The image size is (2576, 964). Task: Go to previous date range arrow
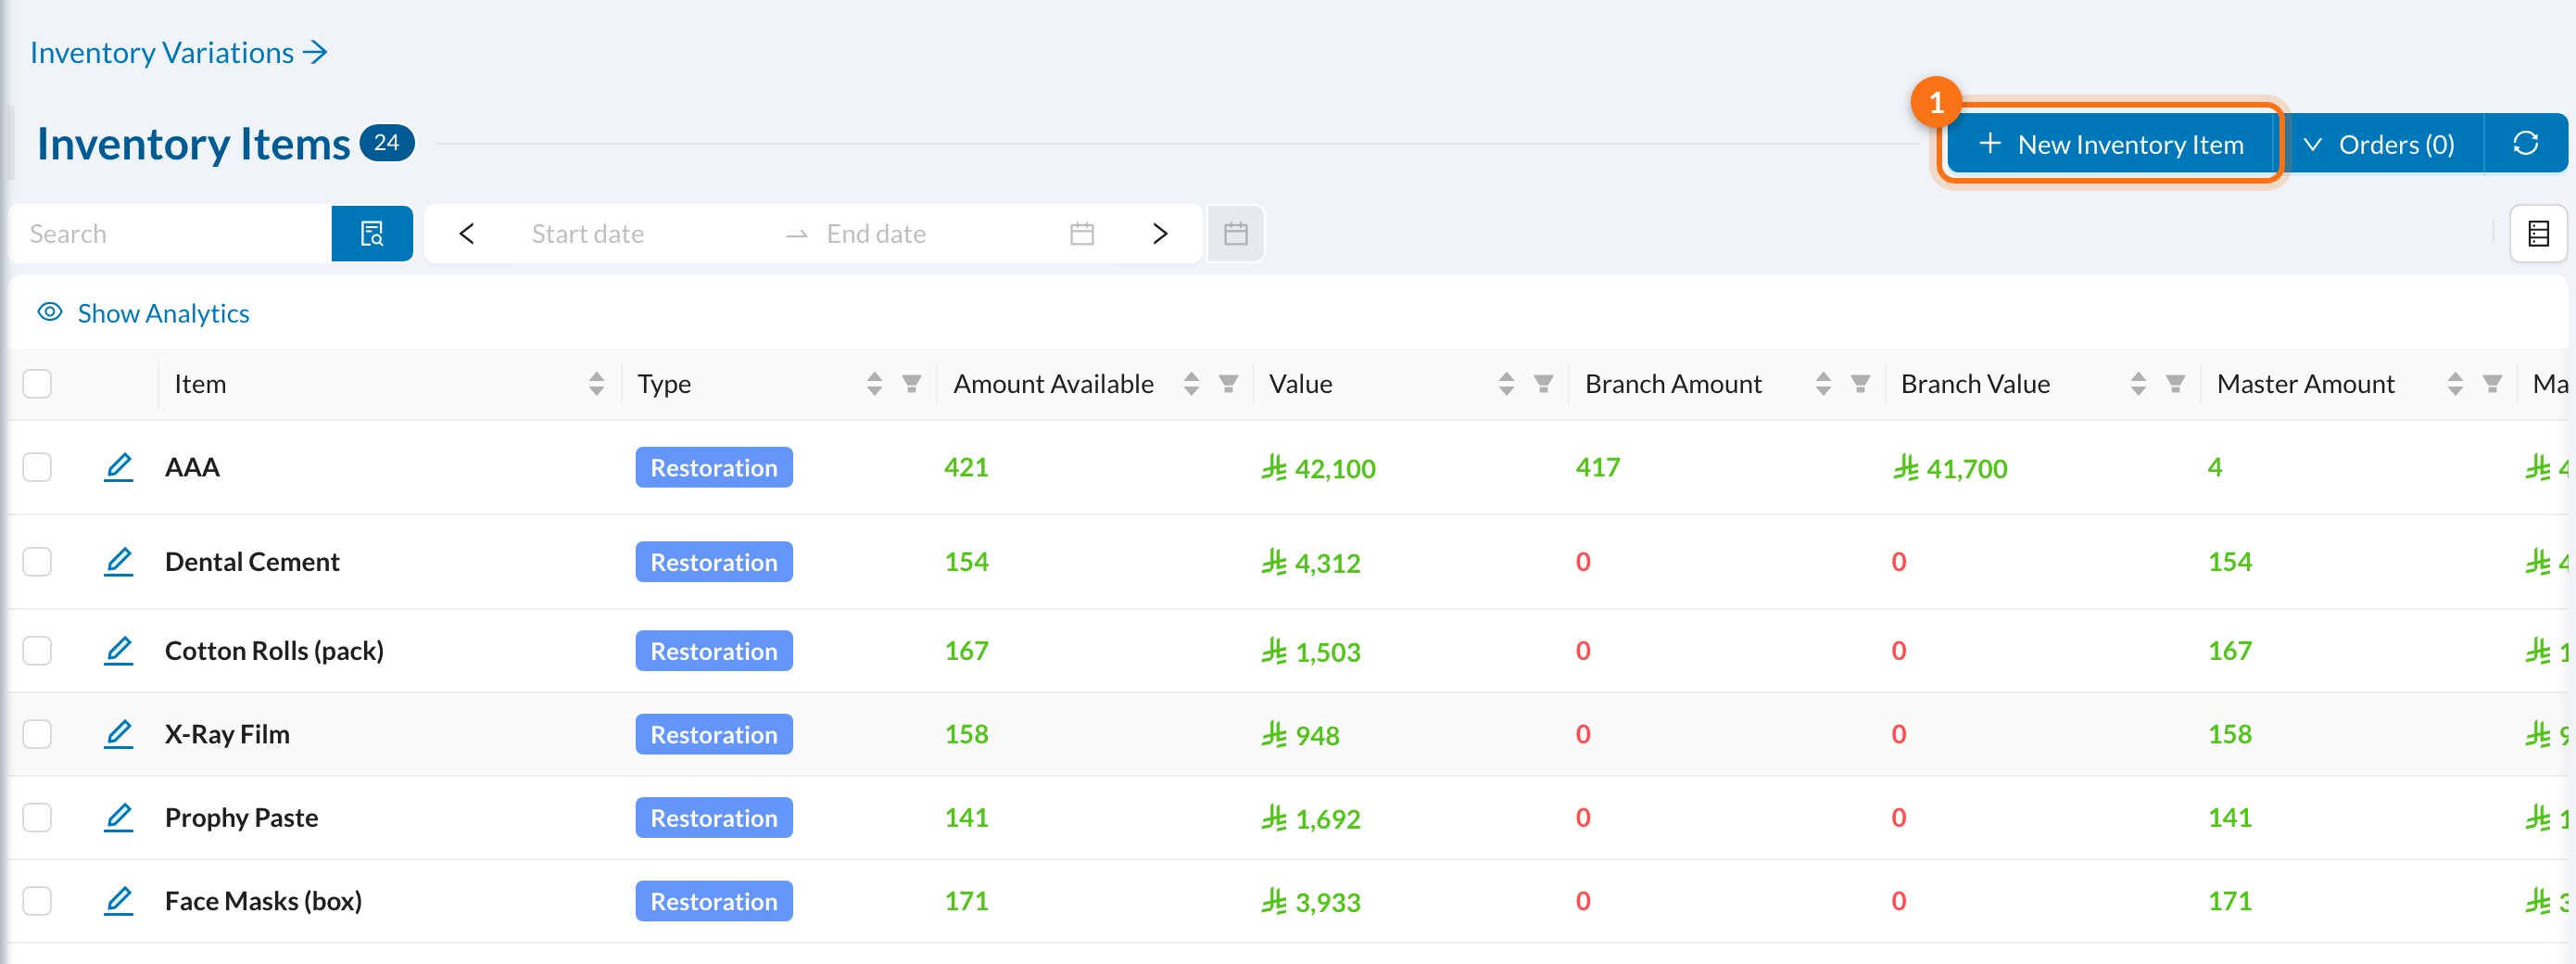pos(466,233)
